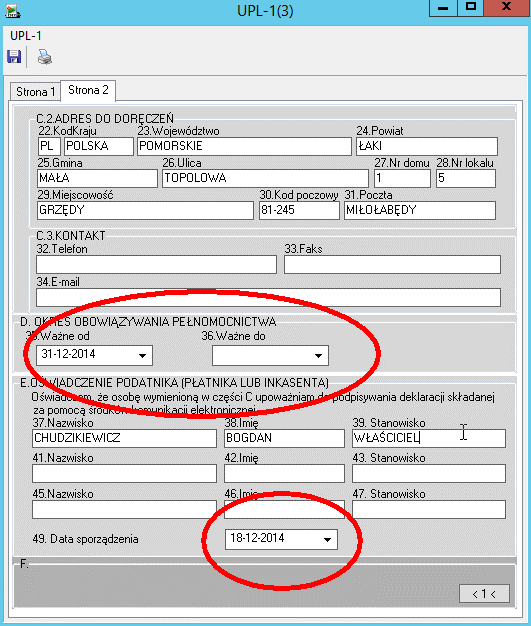Click the Ulica field containing TOPOLOWA
The image size is (531, 626).
(266, 178)
